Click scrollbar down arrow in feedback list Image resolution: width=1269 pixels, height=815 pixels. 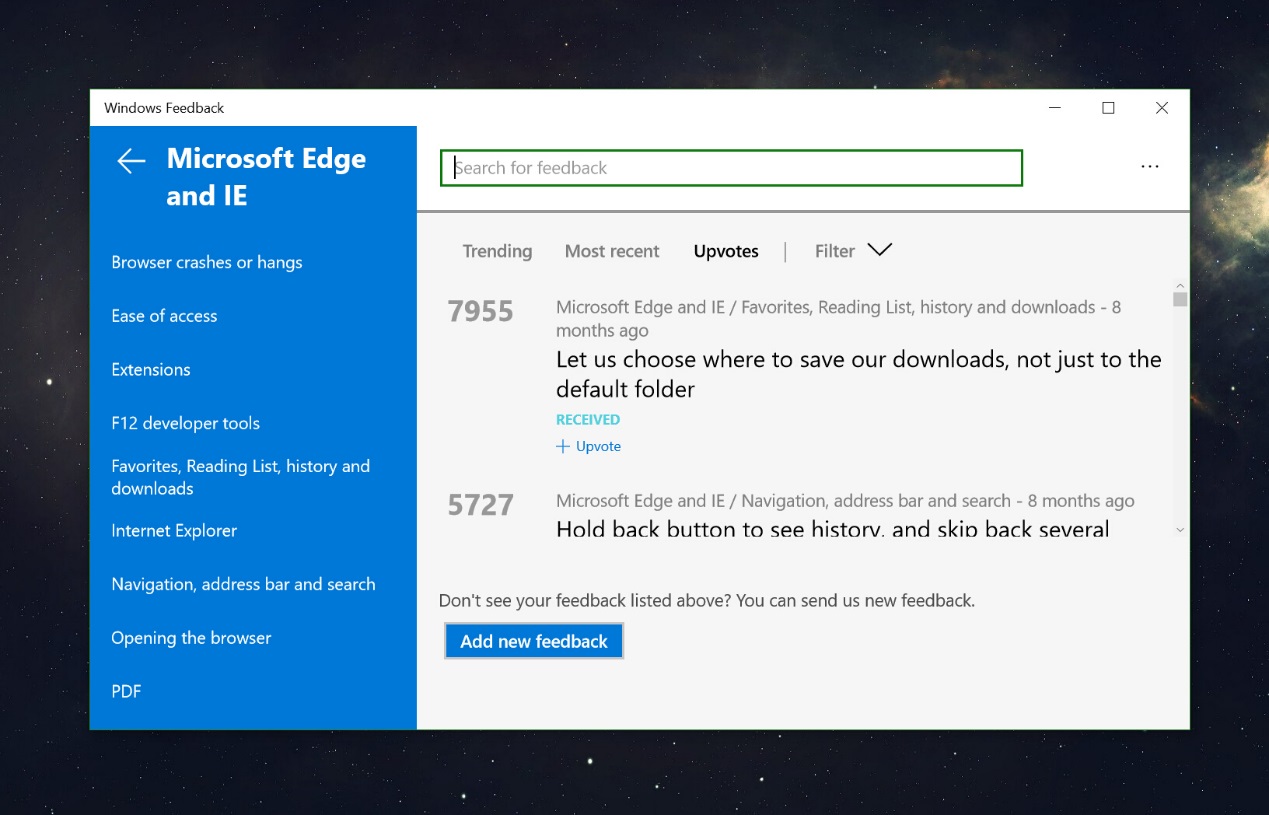(x=1180, y=530)
